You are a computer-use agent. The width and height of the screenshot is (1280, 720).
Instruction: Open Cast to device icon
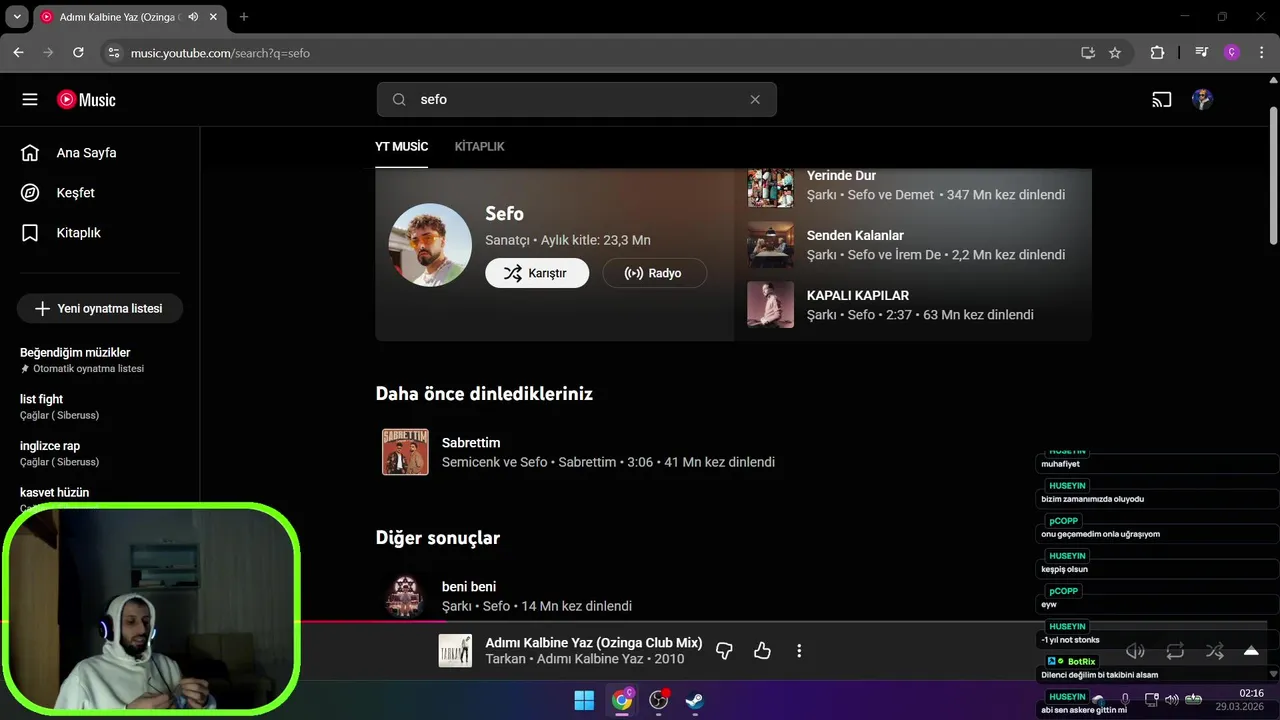click(x=1161, y=100)
